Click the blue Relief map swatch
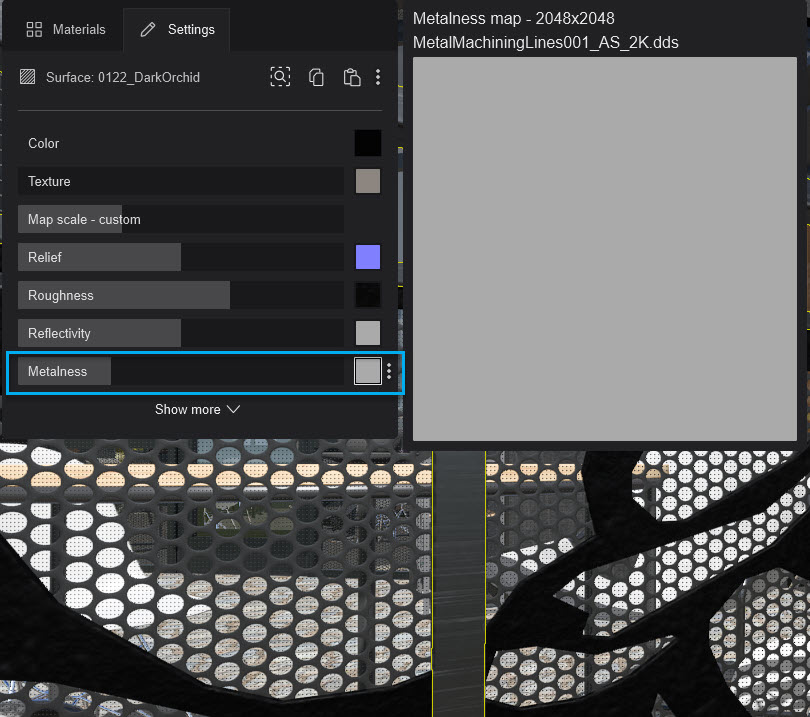This screenshot has width=810, height=717. pos(368,257)
